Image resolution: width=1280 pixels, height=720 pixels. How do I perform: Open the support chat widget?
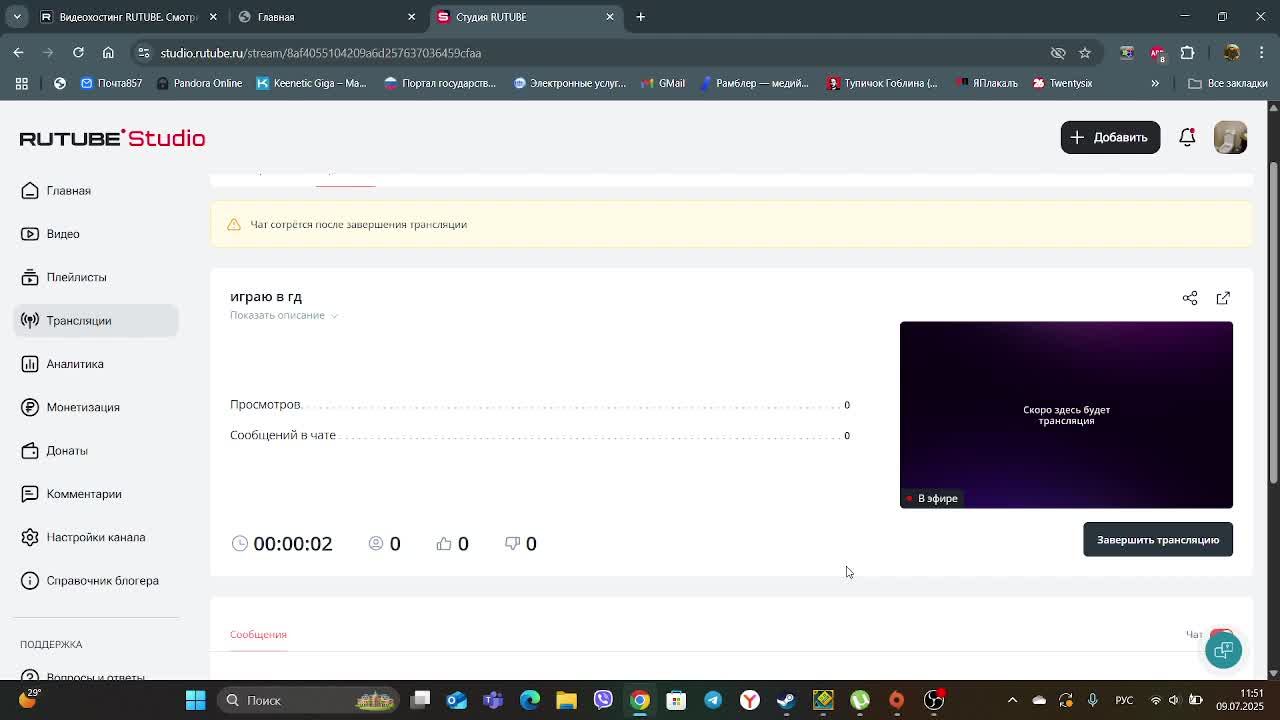click(x=1223, y=650)
